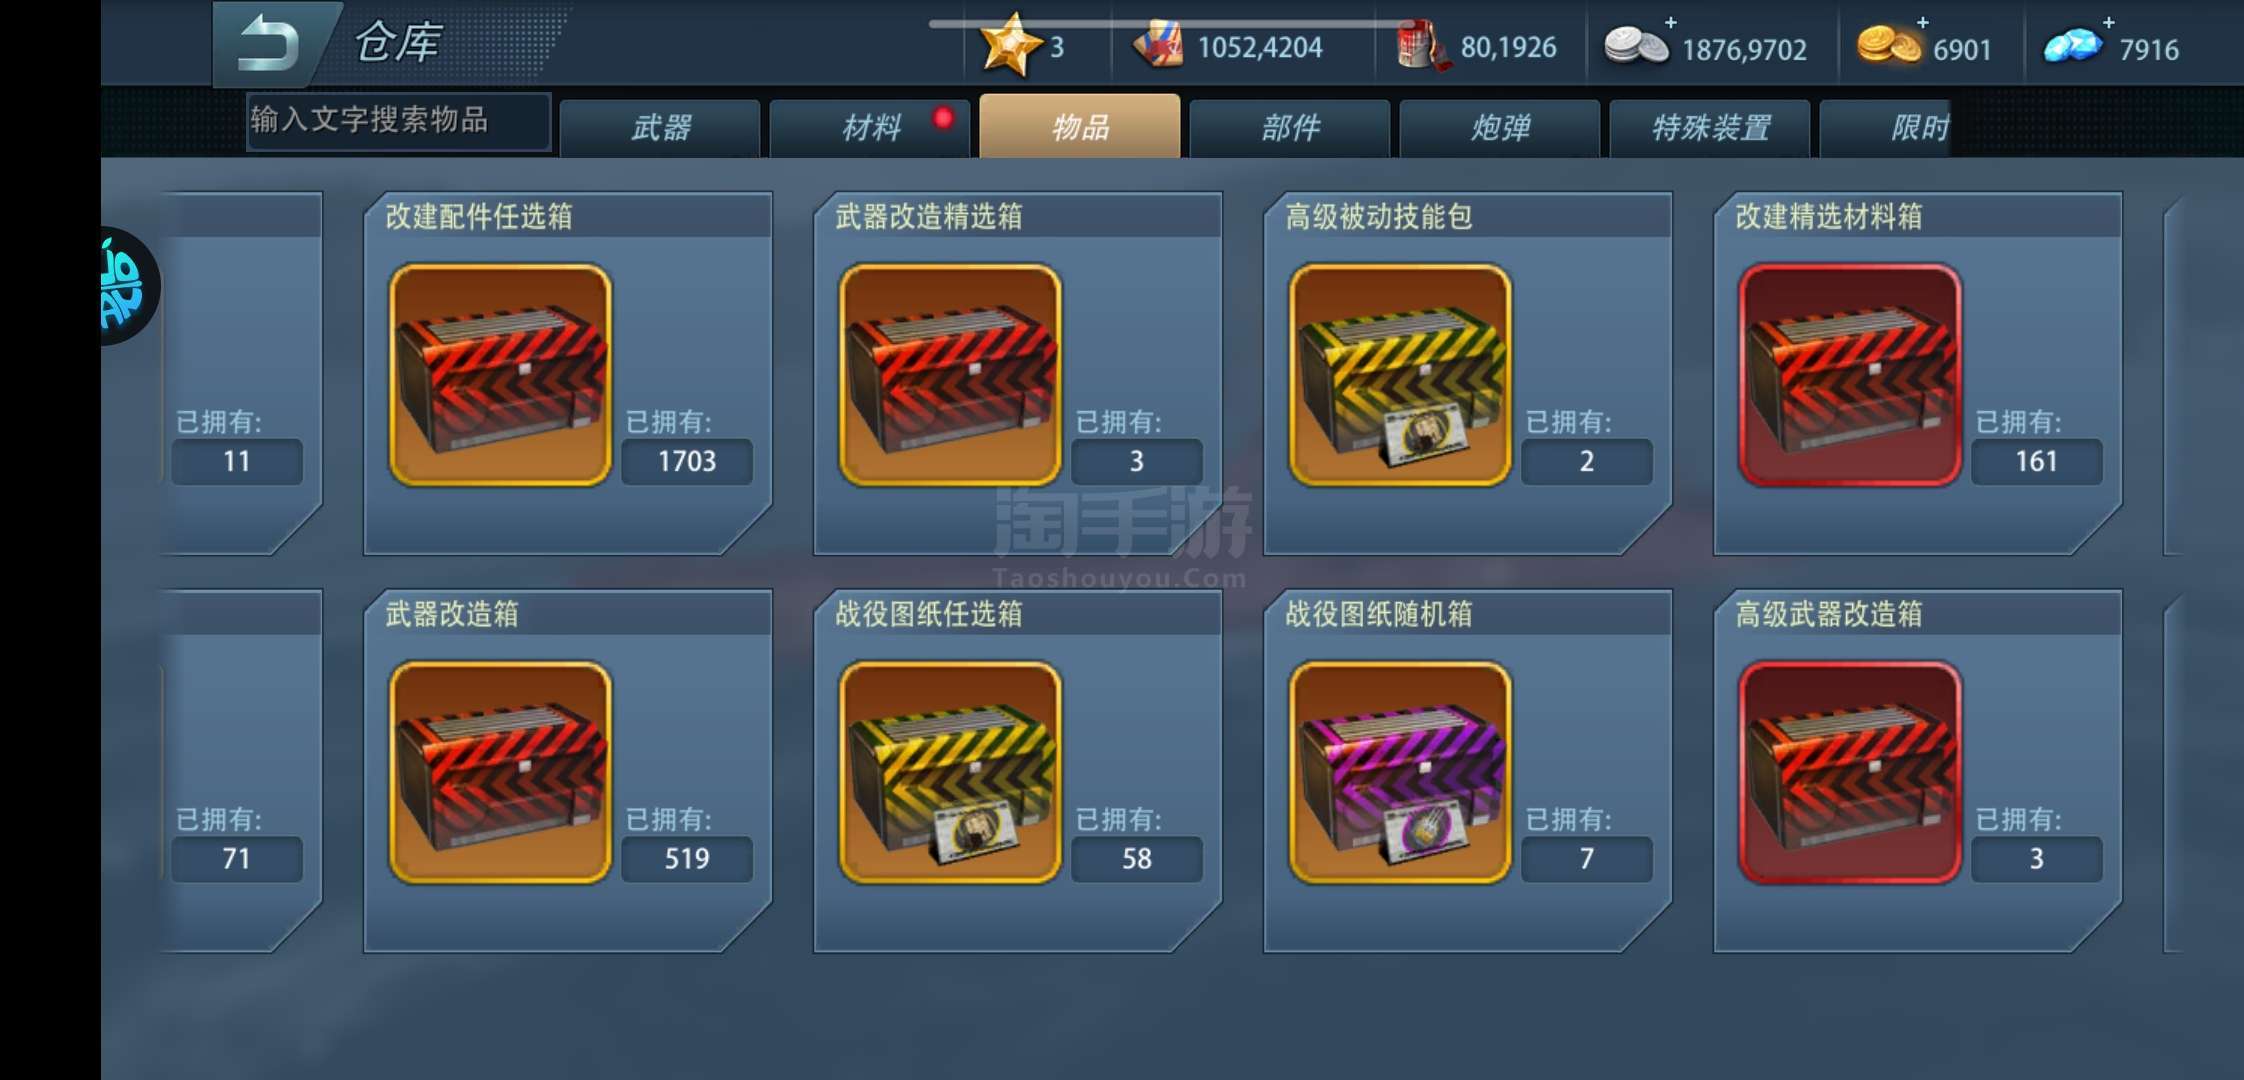Open the 炮弹 tab
This screenshot has width=2244, height=1080.
click(x=1500, y=128)
